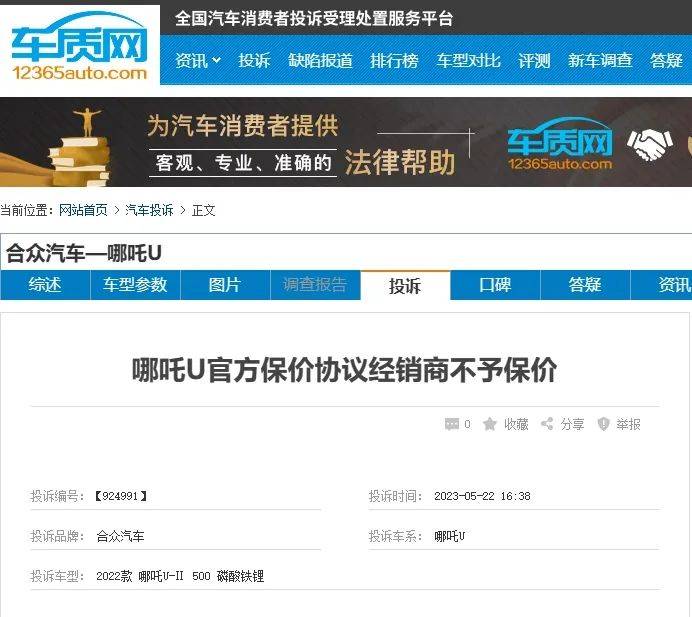Select the 新车调查 navigation item

point(600,60)
